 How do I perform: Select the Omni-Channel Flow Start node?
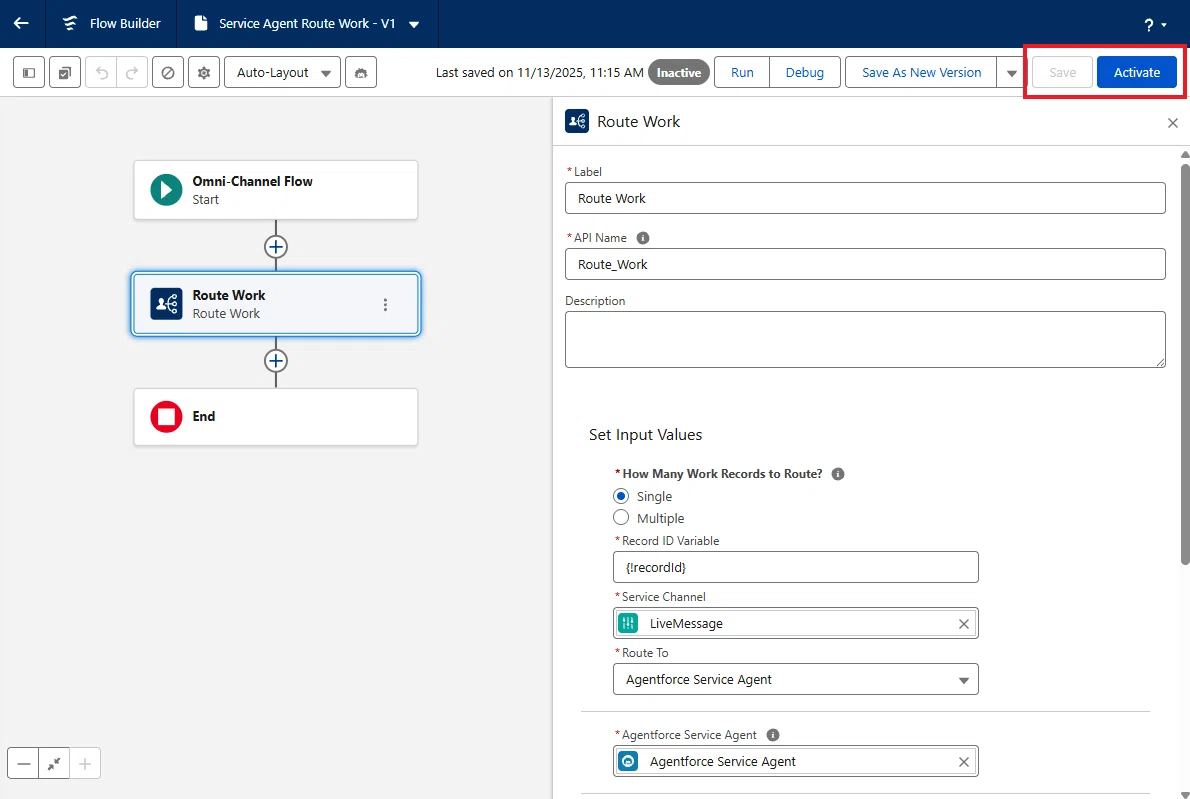coord(275,190)
